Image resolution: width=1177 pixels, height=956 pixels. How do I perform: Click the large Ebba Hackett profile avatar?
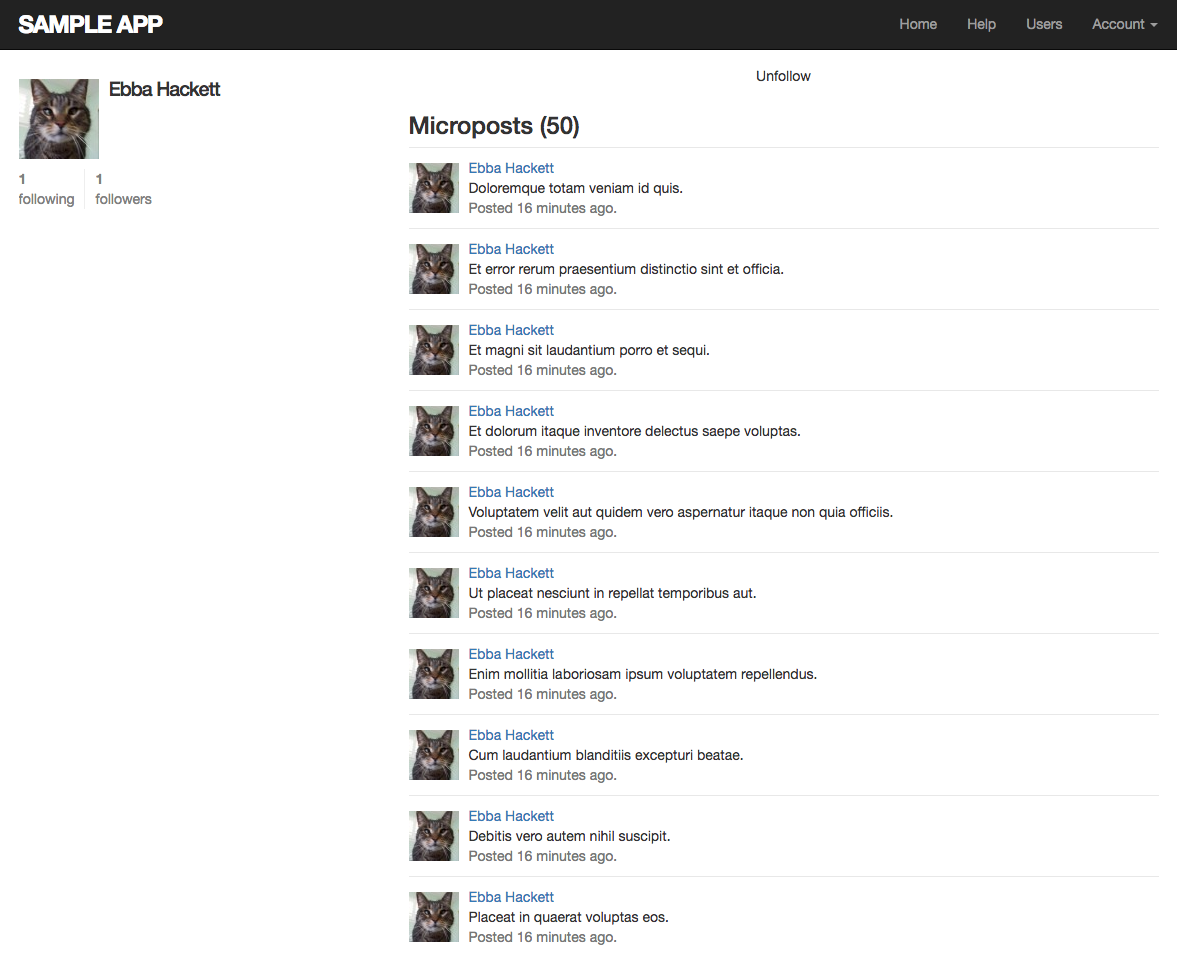59,119
